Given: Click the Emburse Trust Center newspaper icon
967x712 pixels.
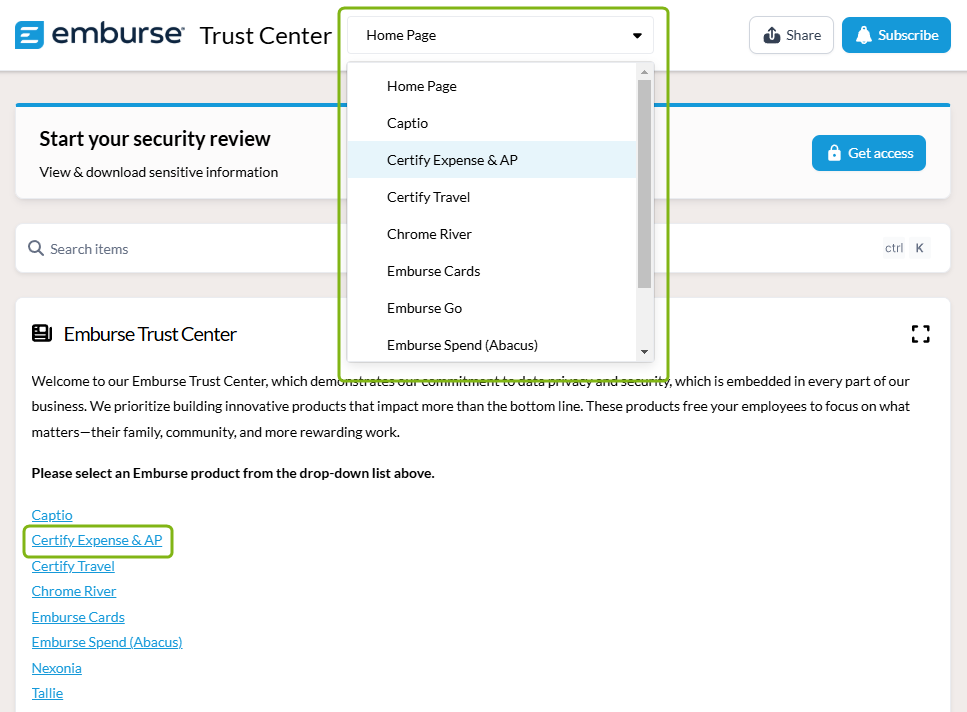Looking at the screenshot, I should pos(42,333).
